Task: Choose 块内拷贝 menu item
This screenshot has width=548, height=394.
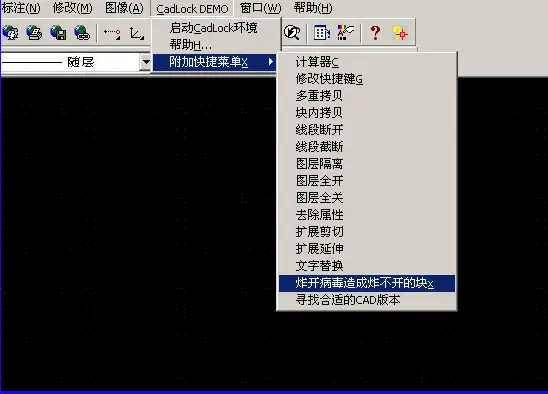Action: pyautogui.click(x=367, y=113)
